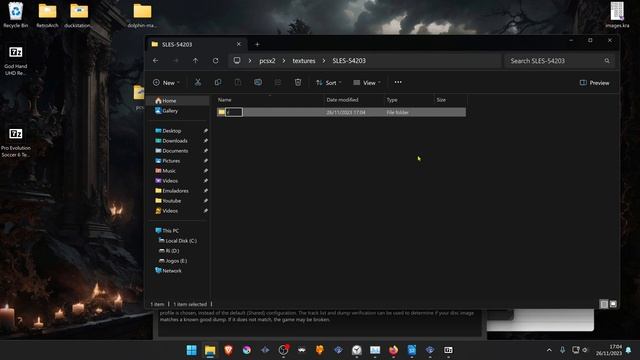Close the SLES-54203 tab
Screen dimensions: 640x360
(x=239, y=44)
